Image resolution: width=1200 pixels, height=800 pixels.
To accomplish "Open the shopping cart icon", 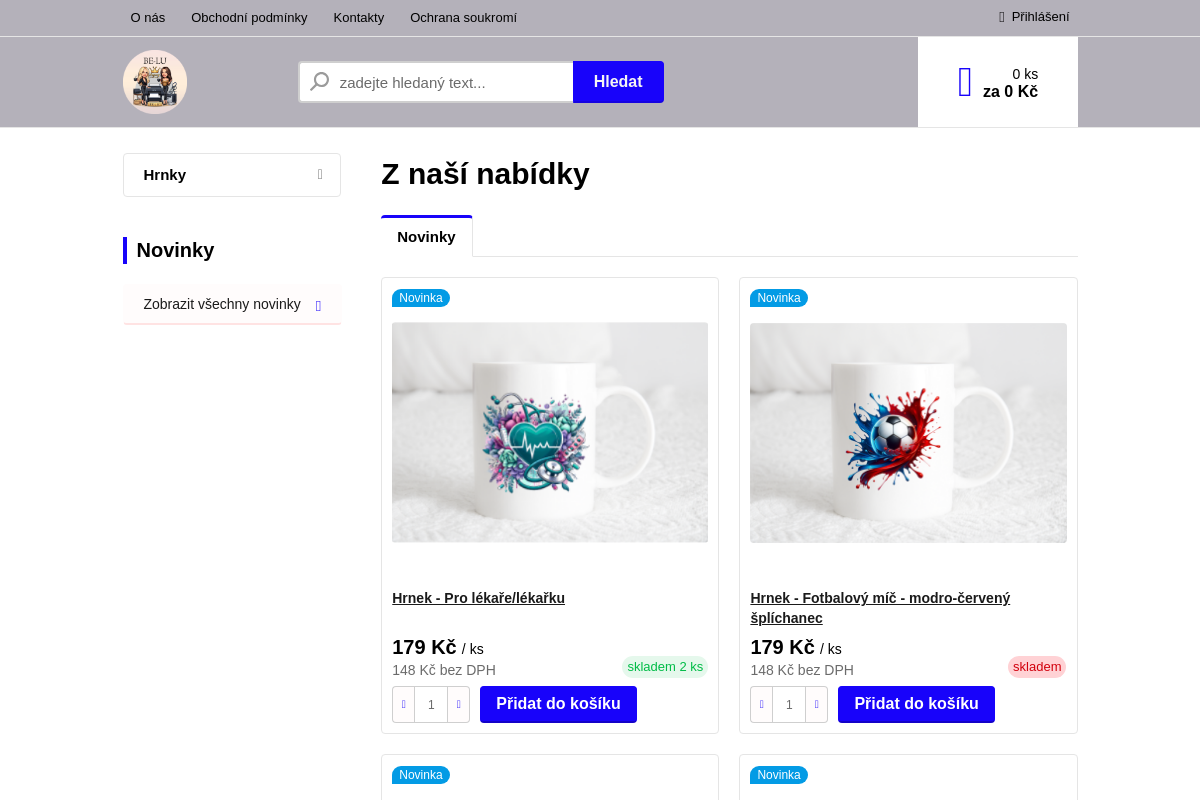I will tap(964, 81).
